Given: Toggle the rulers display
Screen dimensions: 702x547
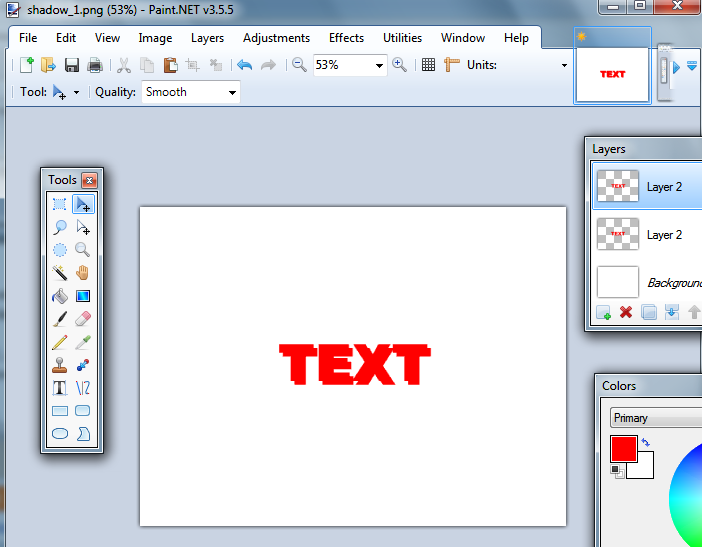Looking at the screenshot, I should [451, 65].
